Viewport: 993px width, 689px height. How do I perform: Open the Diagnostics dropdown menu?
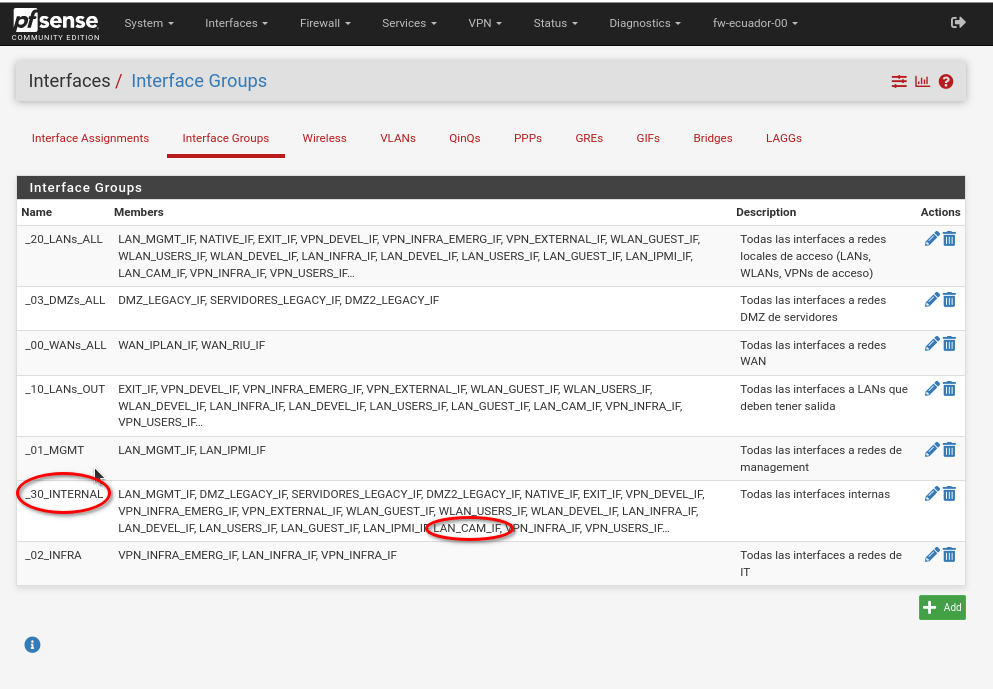[x=645, y=23]
